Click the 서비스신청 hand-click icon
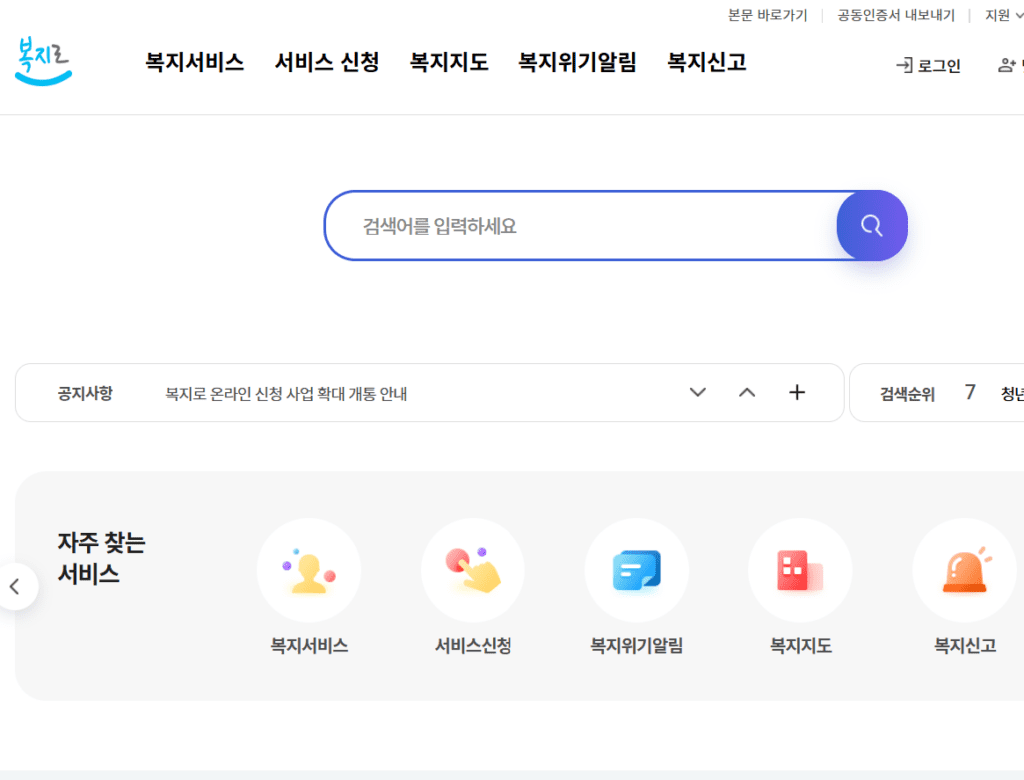1024x780 pixels. point(473,569)
